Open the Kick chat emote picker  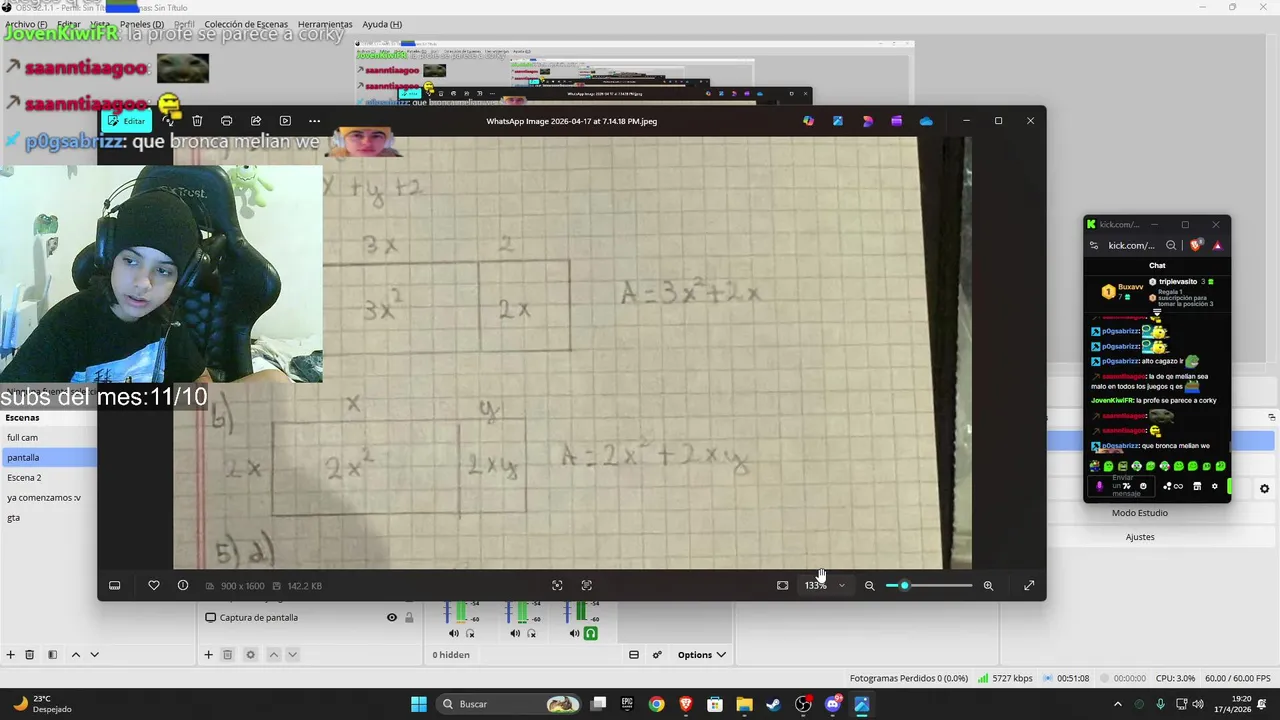coord(1143,486)
